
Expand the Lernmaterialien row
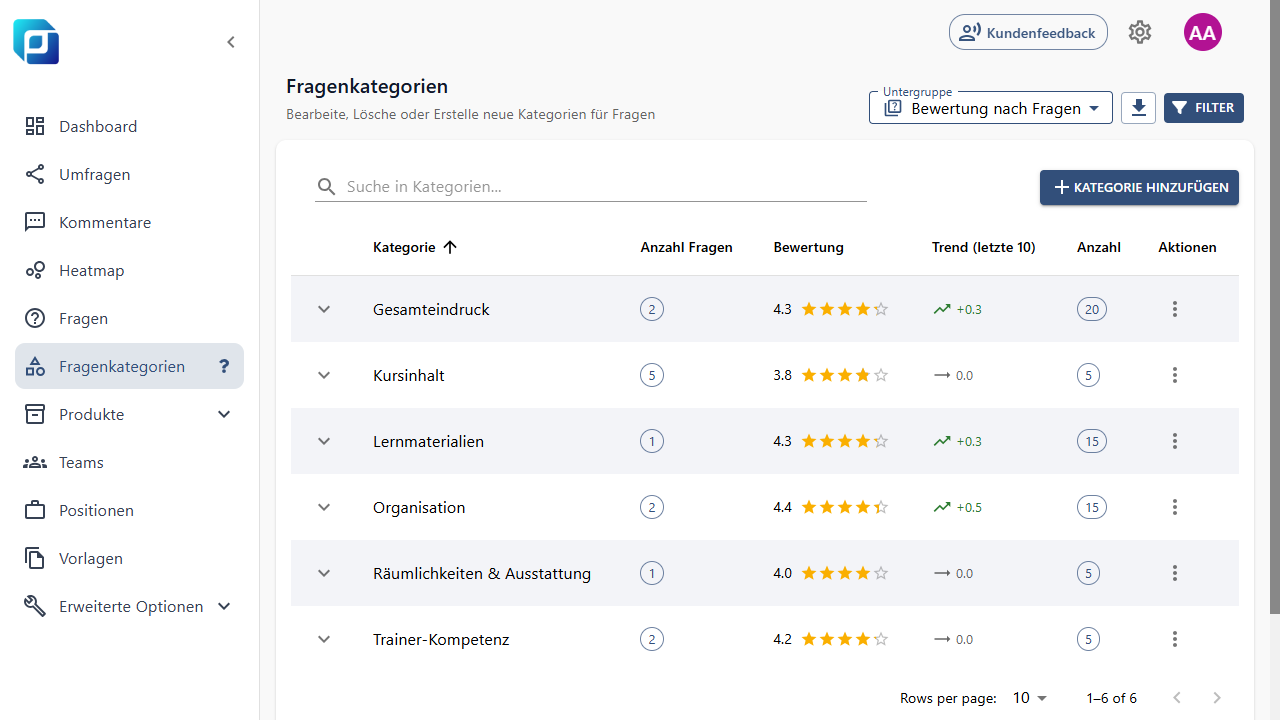pyautogui.click(x=324, y=441)
